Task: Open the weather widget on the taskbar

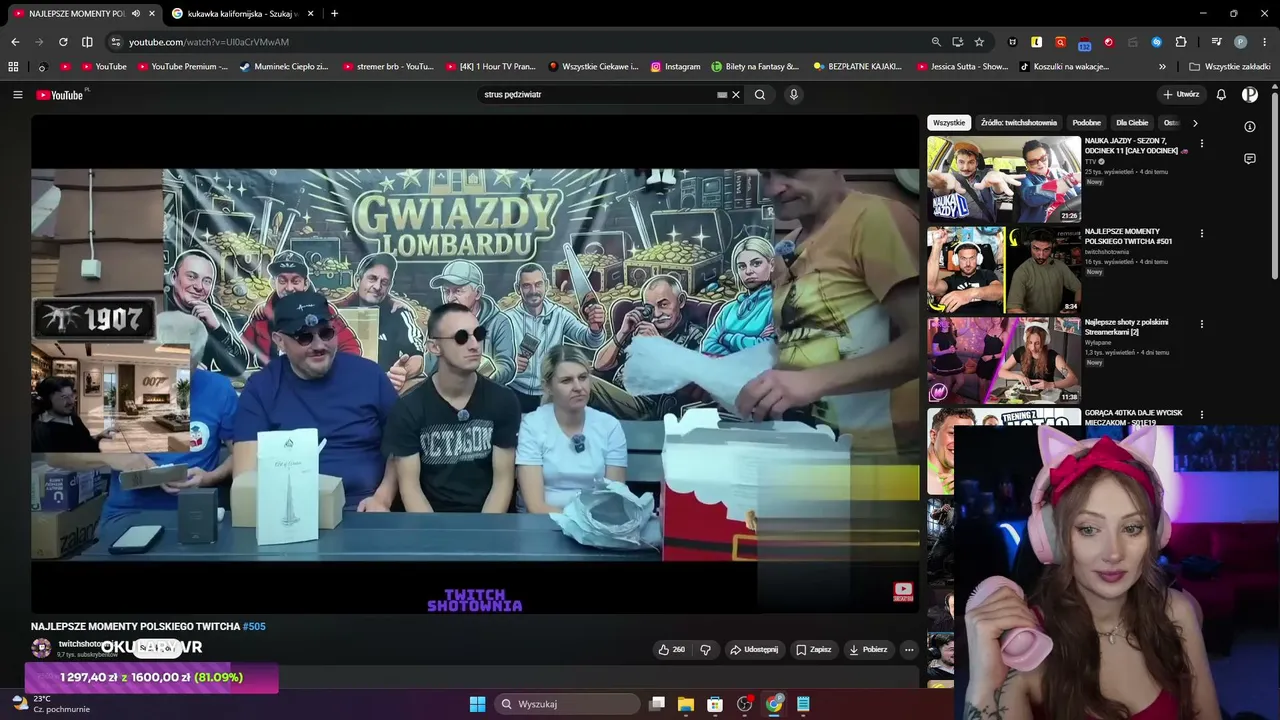Action: point(50,704)
